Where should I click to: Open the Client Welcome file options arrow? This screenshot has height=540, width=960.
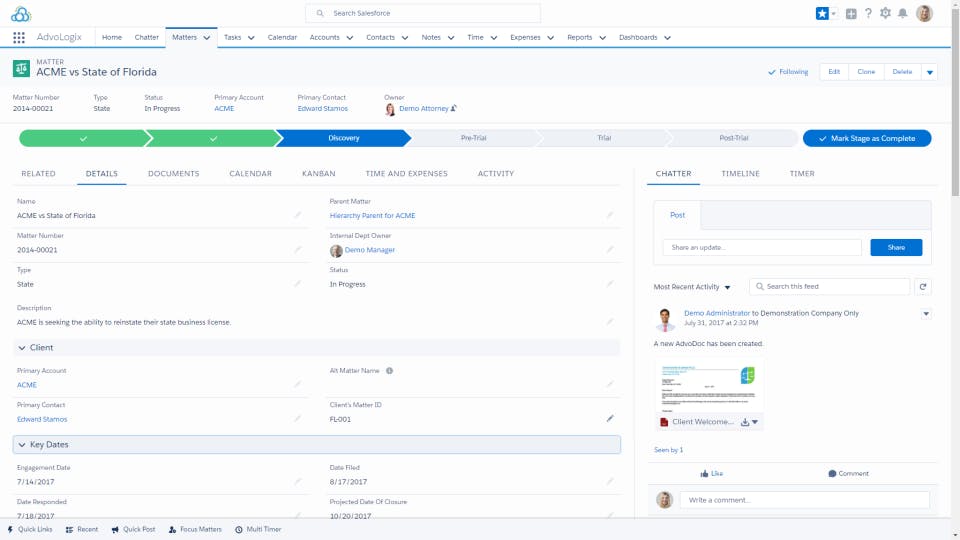(x=755, y=422)
